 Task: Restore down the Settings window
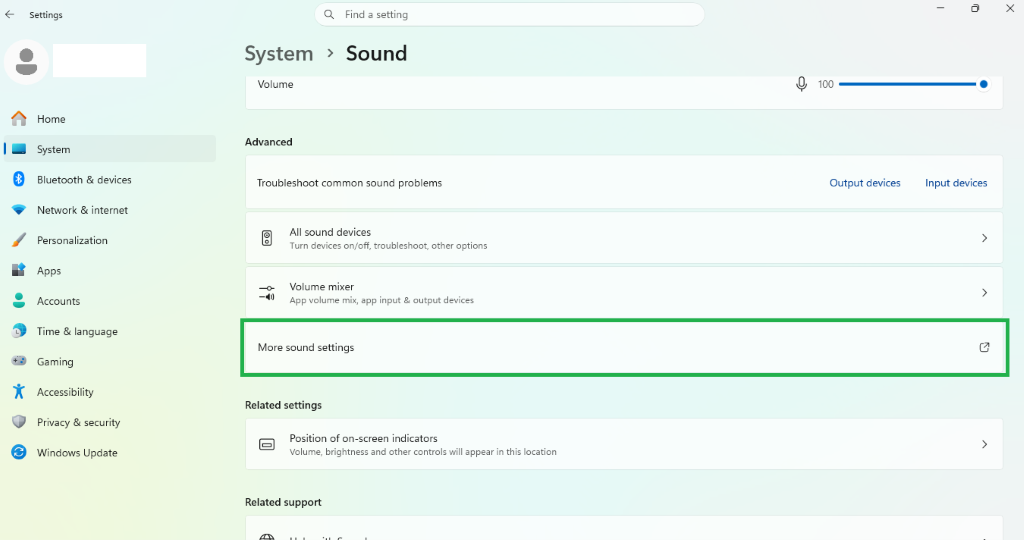coord(974,8)
